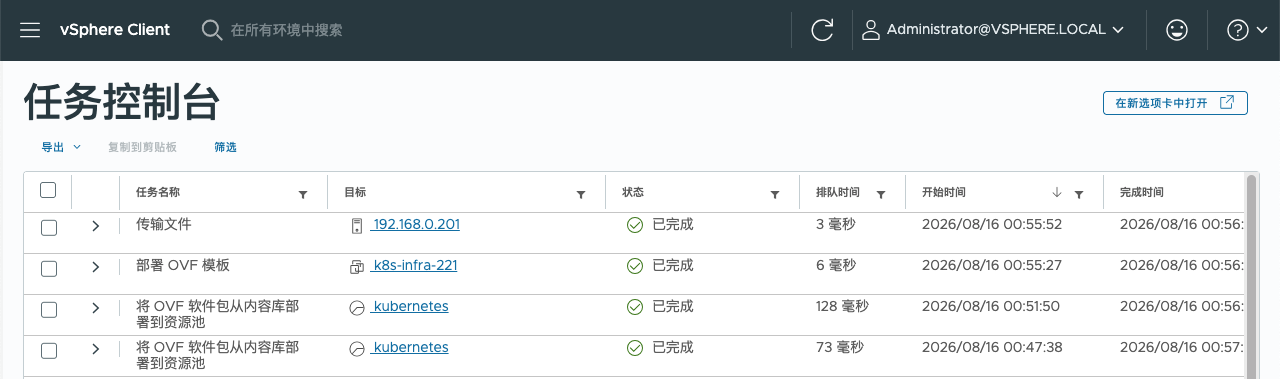Click resource pool icon in 73 毫秒 row
1280x379 pixels.
[356, 348]
